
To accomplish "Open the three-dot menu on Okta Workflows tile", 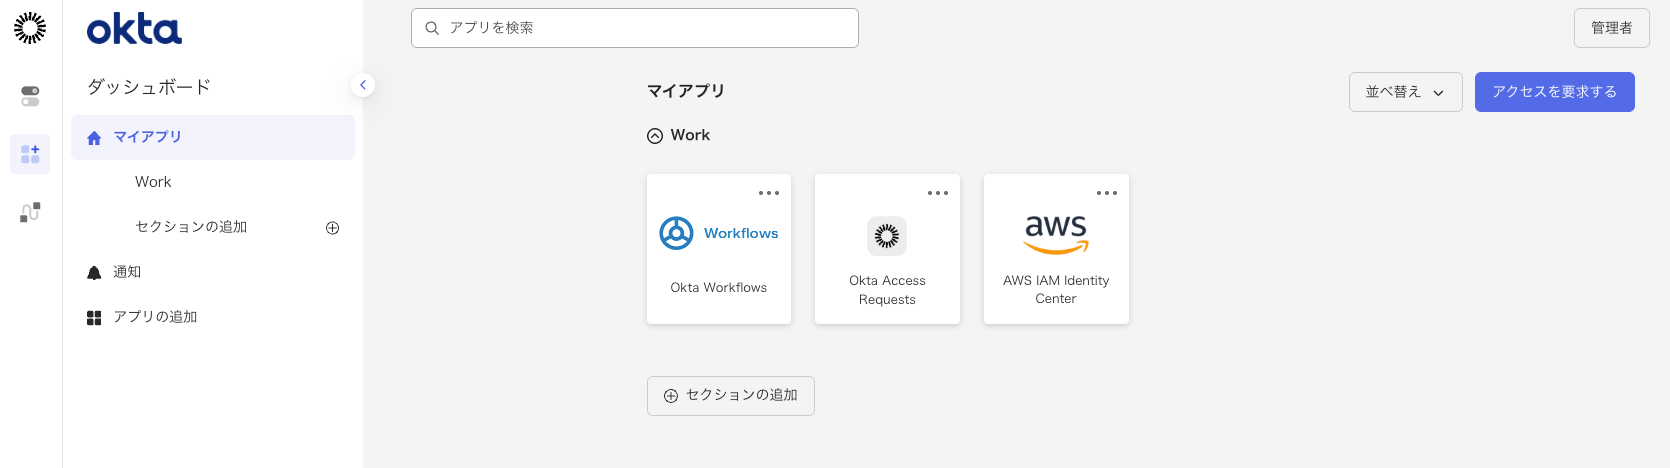I will coord(768,193).
